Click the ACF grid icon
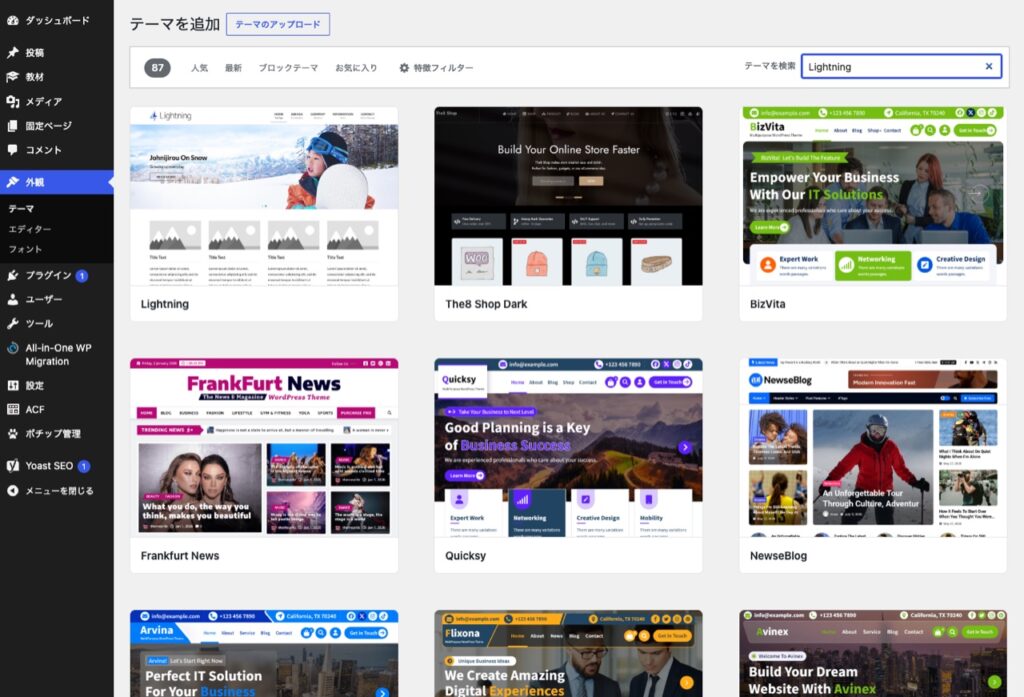This screenshot has height=697, width=1024. click(x=12, y=410)
